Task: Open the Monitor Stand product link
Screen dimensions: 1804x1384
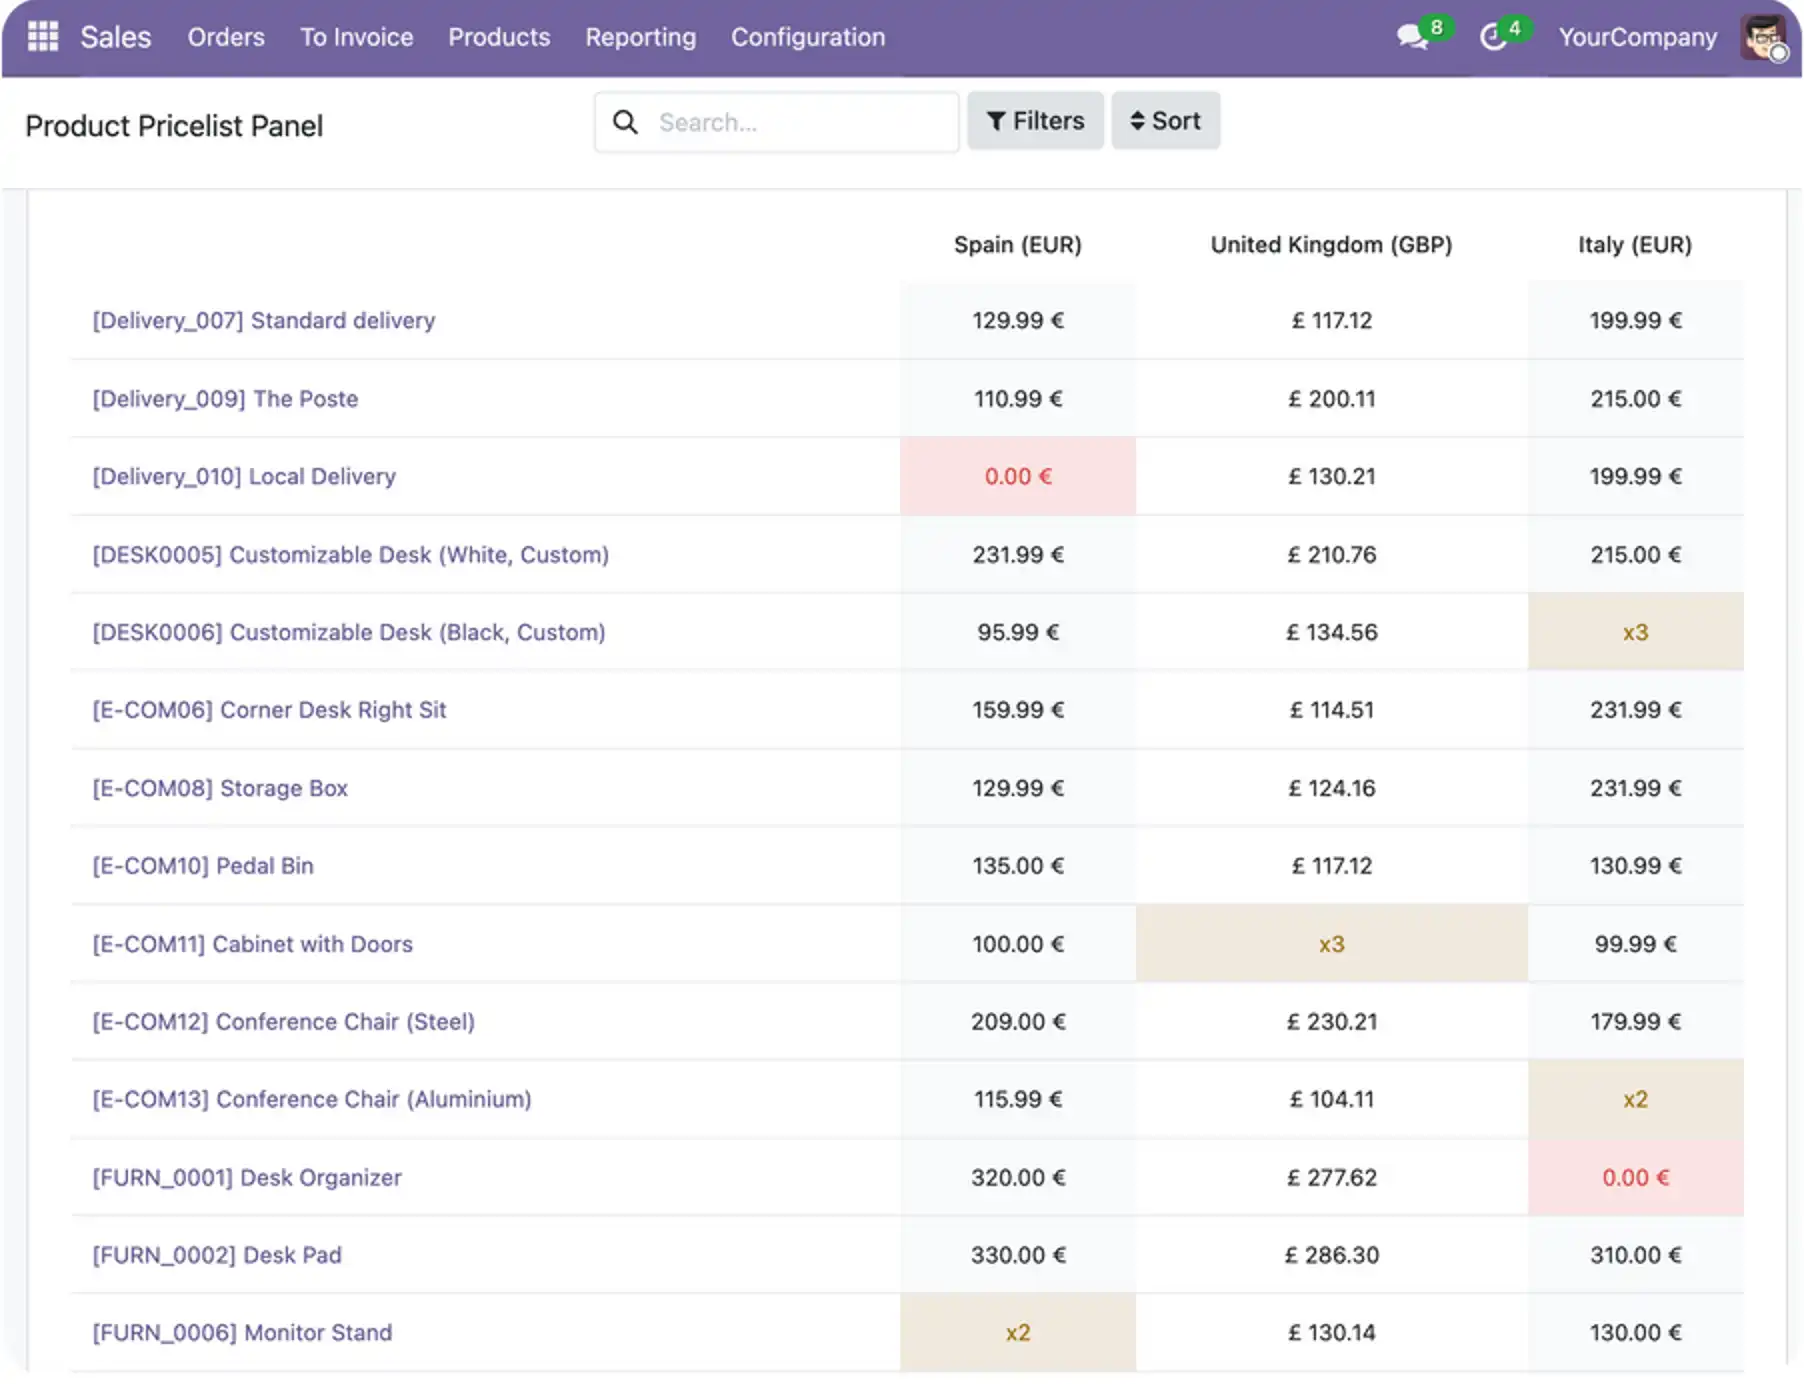Action: 242,1333
